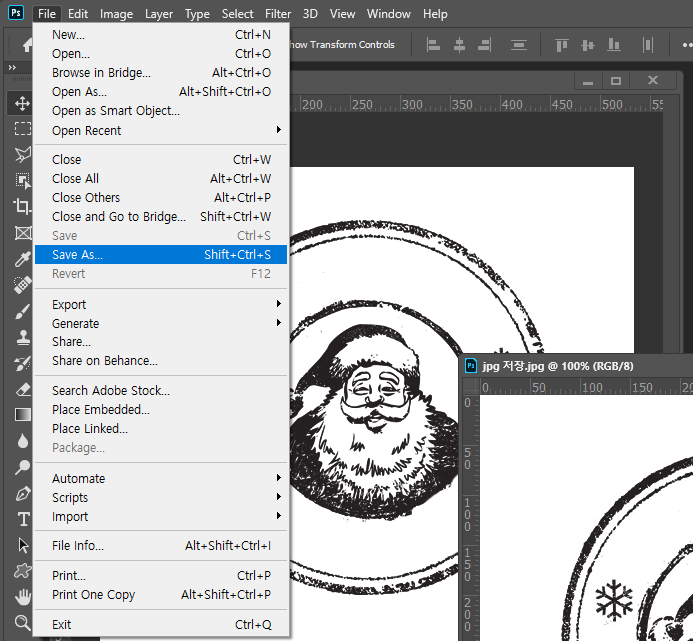Select the Hand tool
The width and height of the screenshot is (693, 641).
click(x=22, y=597)
